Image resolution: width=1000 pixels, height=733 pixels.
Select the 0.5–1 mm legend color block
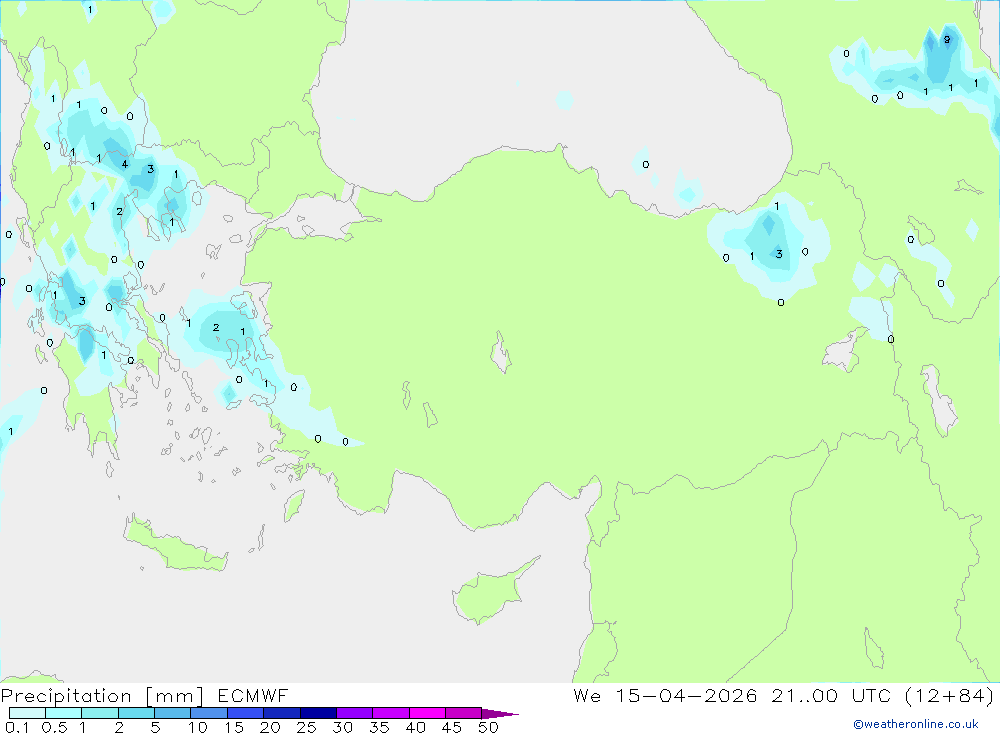[x=64, y=713]
